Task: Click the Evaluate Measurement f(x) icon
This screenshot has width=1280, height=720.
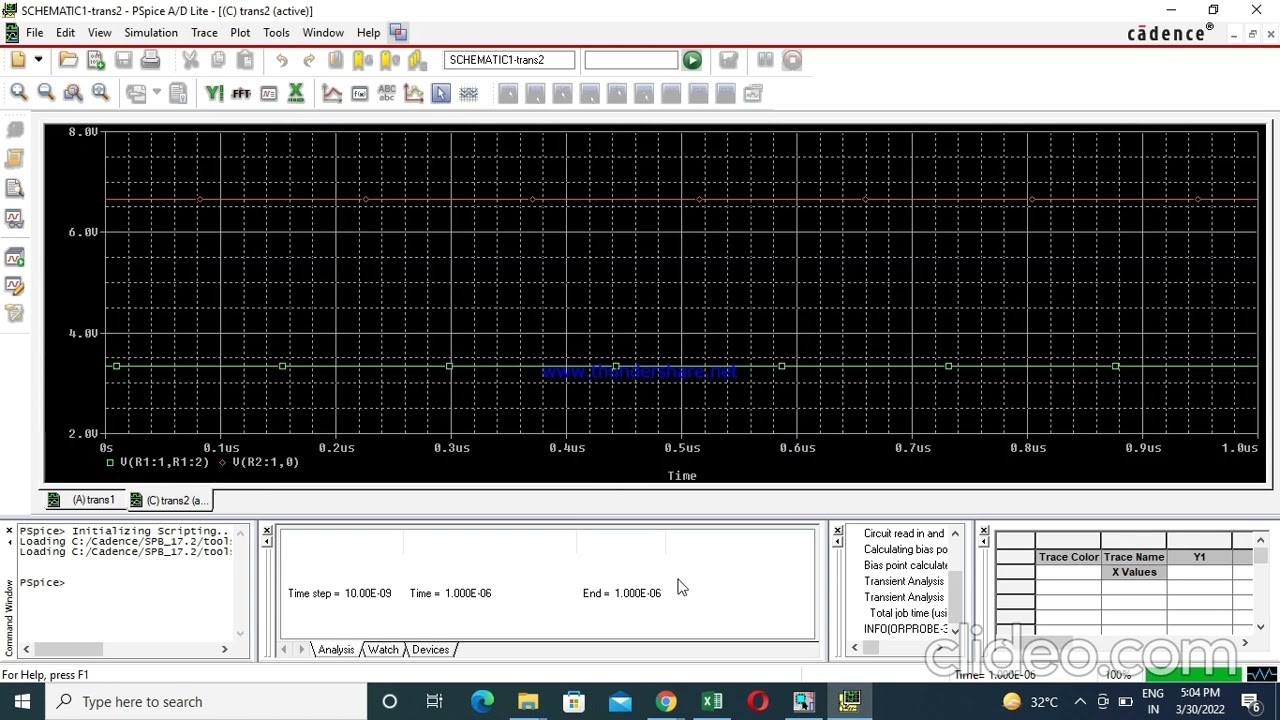Action: (359, 93)
